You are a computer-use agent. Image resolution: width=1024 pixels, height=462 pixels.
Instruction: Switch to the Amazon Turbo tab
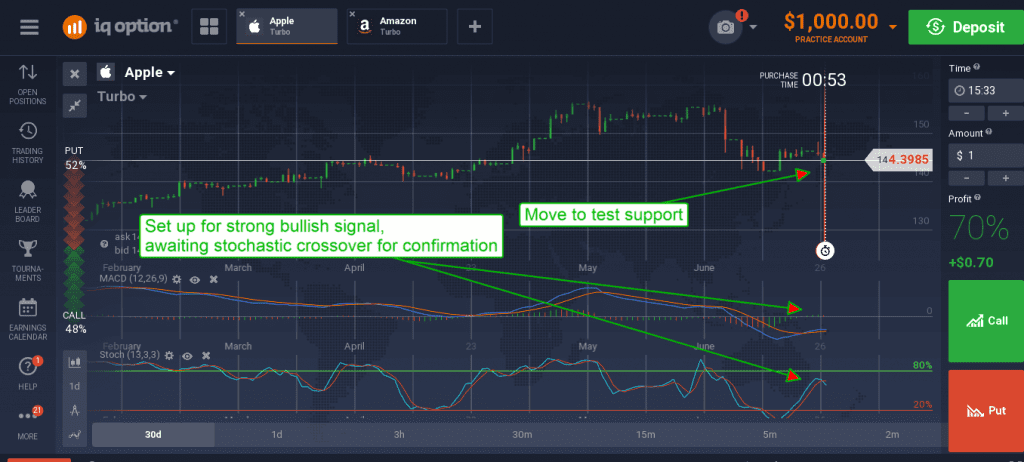coord(397,26)
